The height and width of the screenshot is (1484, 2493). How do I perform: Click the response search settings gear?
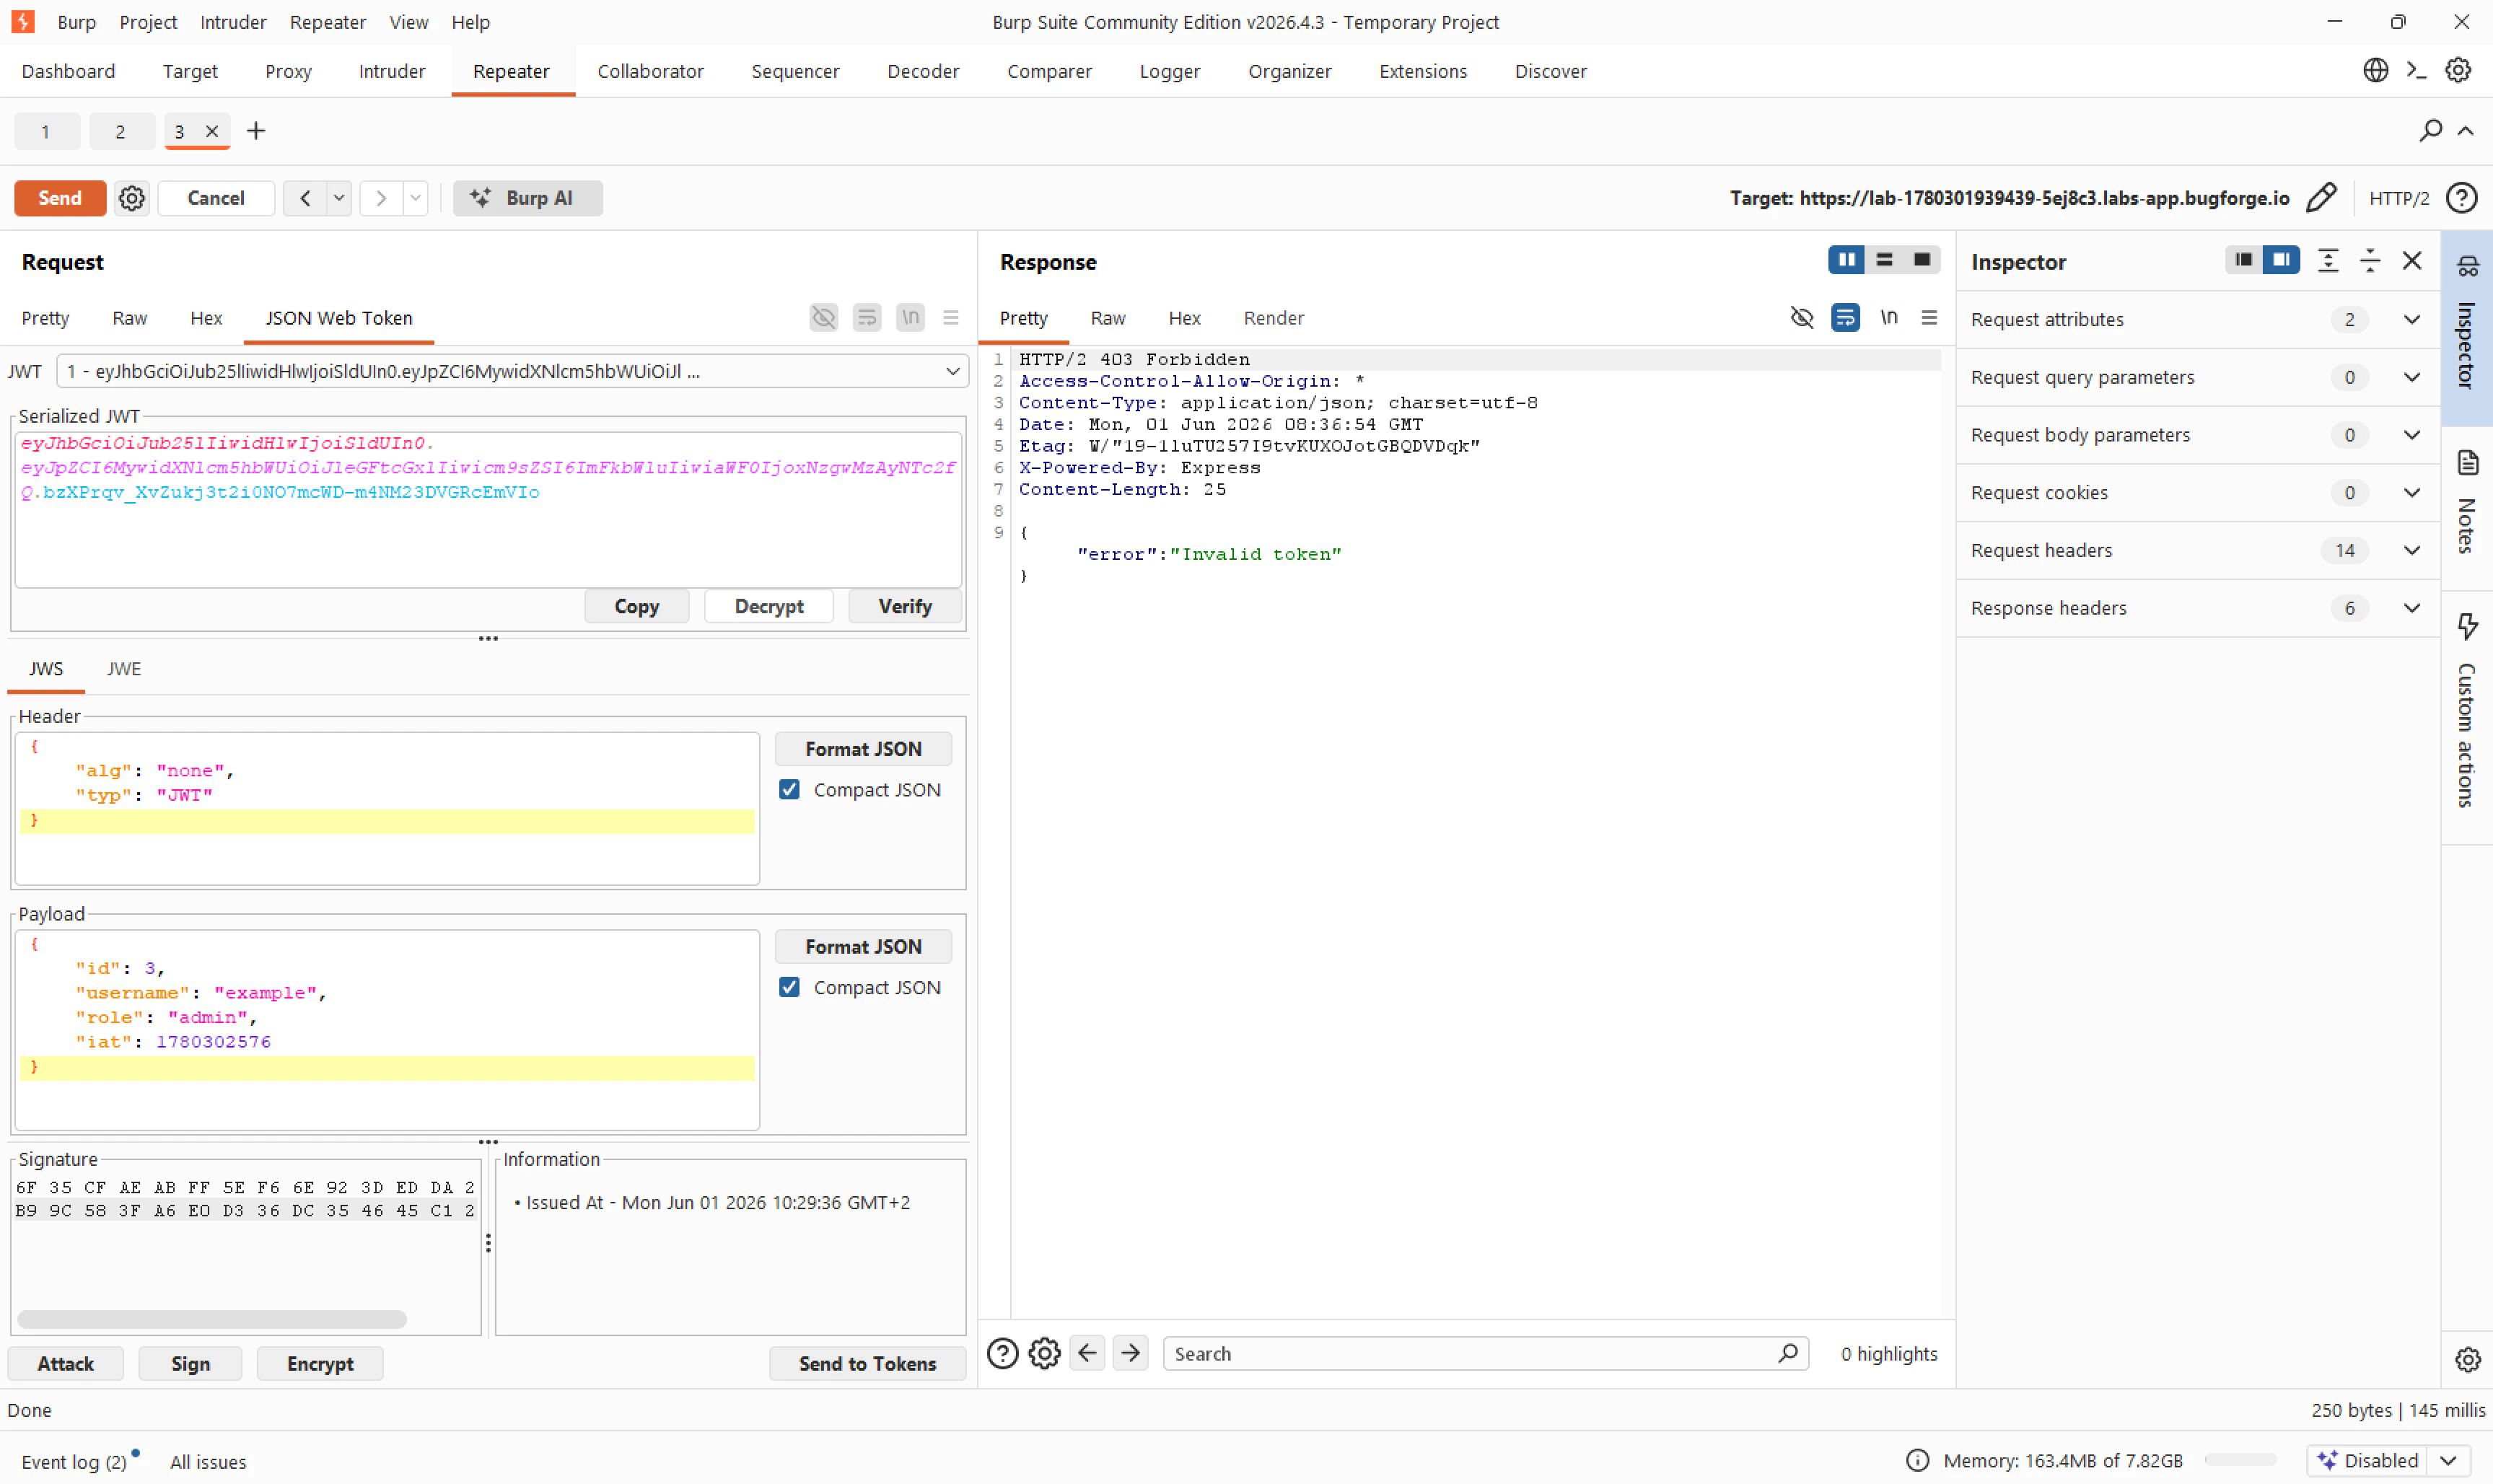pyautogui.click(x=1044, y=1353)
